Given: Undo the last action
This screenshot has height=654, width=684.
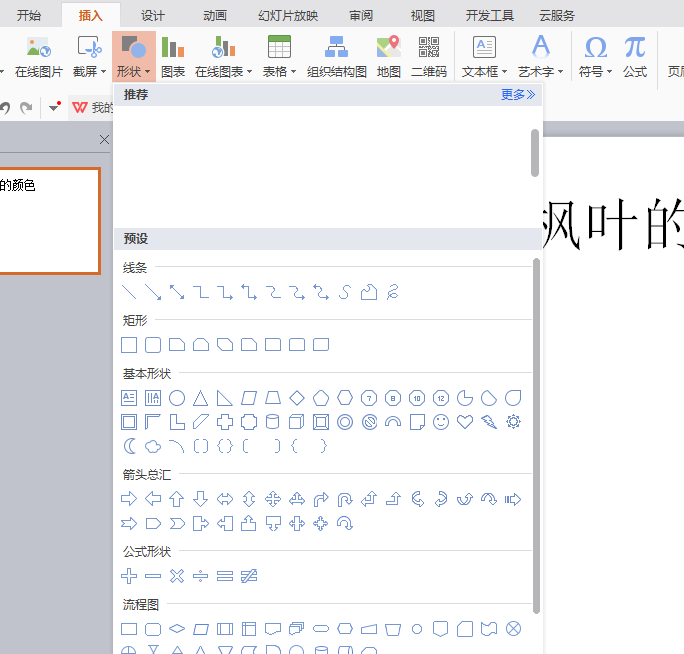Looking at the screenshot, I should click(x=5, y=107).
